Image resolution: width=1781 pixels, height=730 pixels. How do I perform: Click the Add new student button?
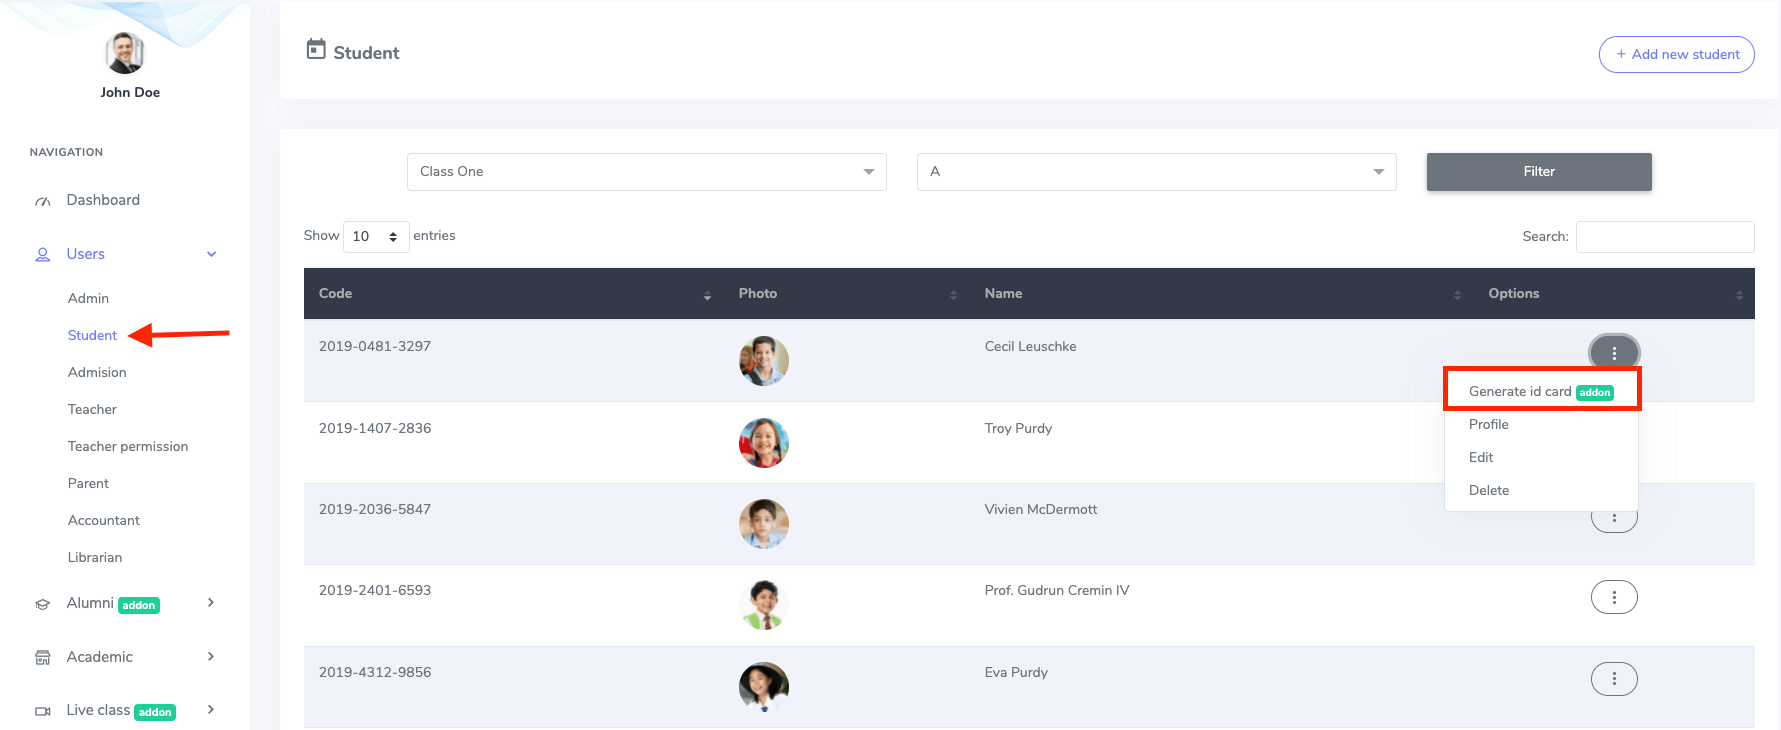tap(1676, 55)
